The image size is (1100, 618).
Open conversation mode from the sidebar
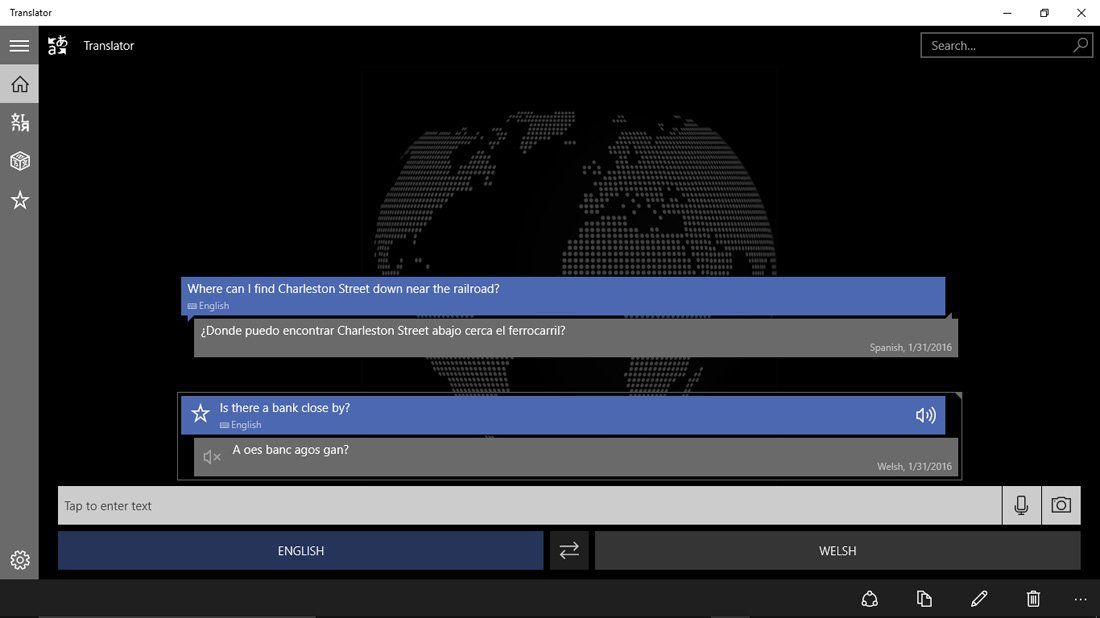pos(19,121)
